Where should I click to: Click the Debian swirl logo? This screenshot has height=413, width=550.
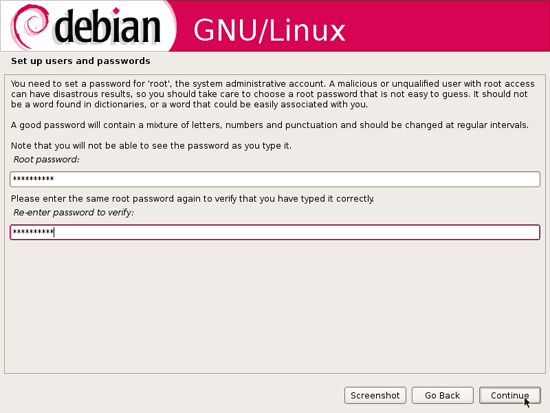click(x=29, y=27)
